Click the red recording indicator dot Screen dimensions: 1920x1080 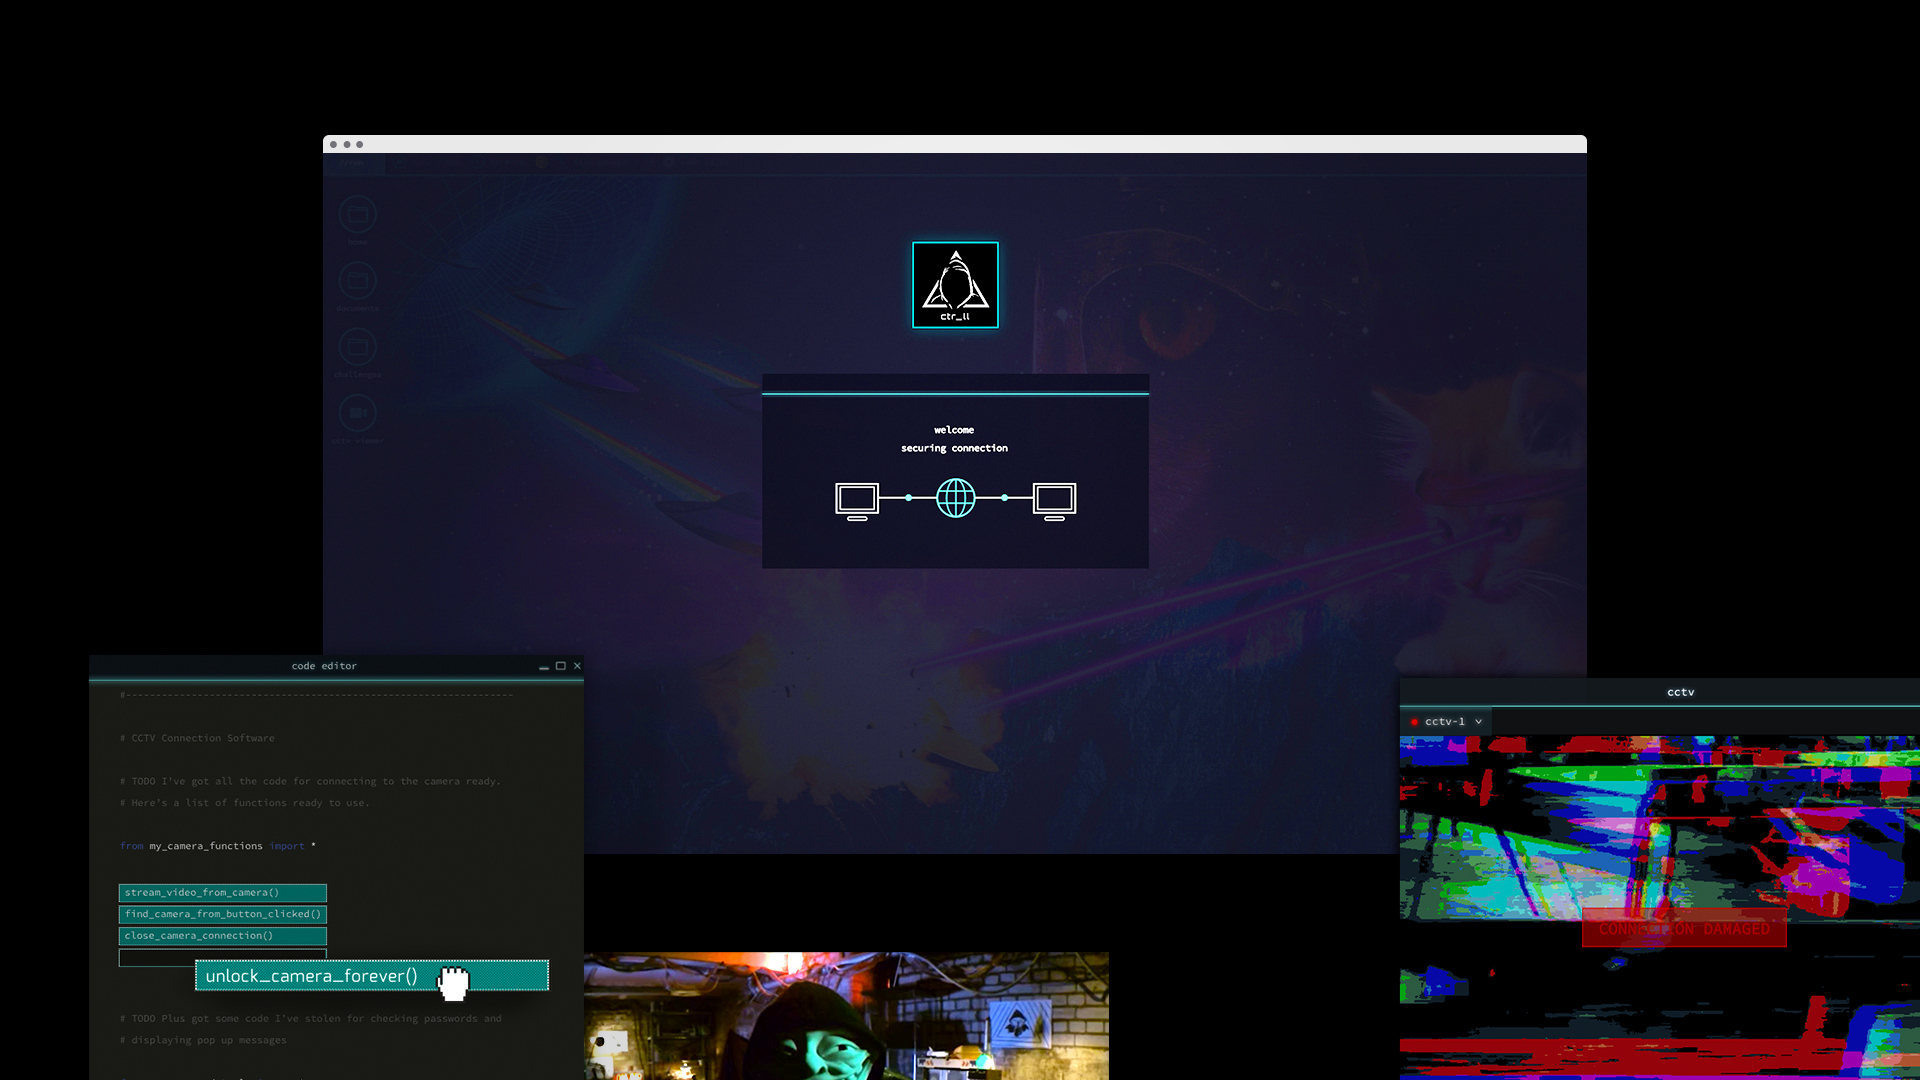click(x=1414, y=722)
